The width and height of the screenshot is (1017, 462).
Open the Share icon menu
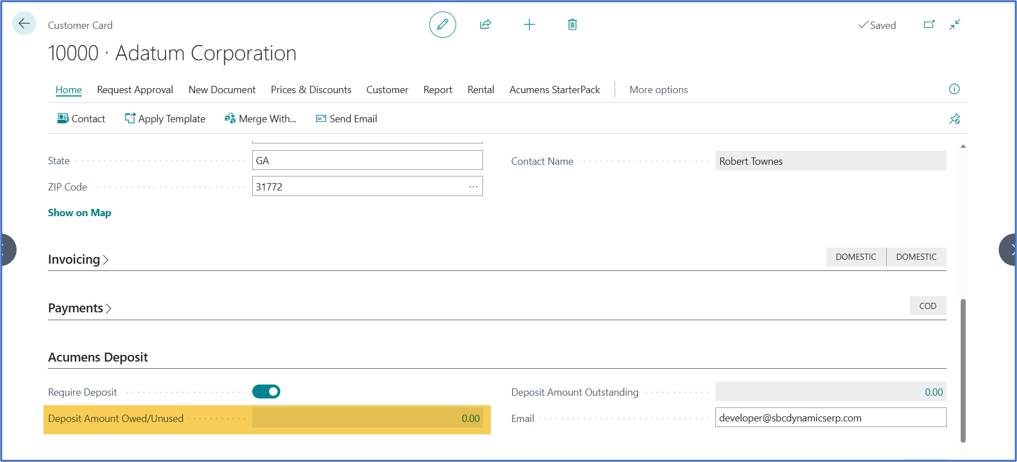[485, 25]
